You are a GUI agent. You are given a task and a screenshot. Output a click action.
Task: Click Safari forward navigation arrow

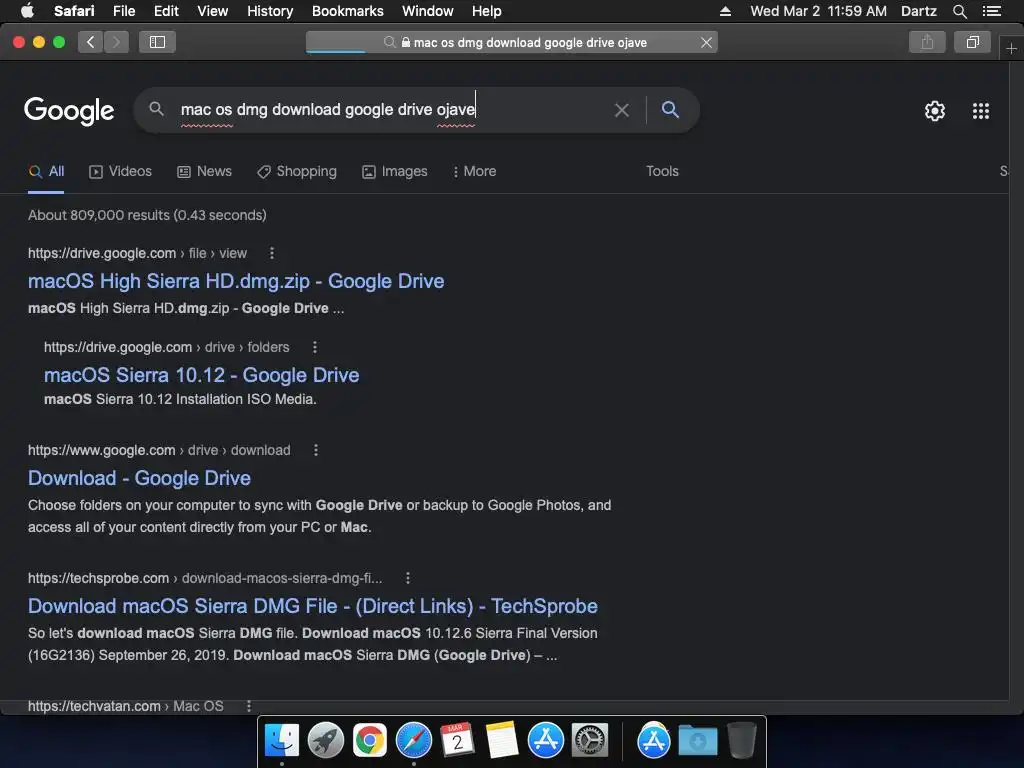pyautogui.click(x=116, y=42)
